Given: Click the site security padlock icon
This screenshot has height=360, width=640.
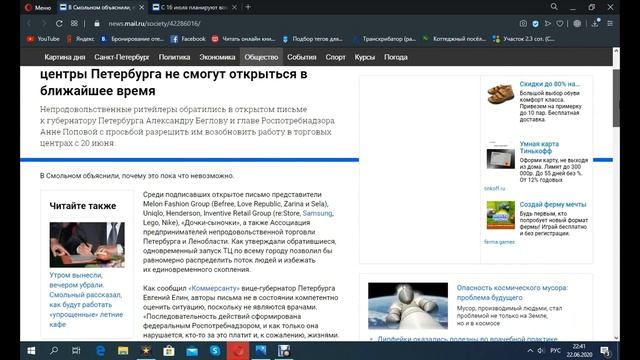Looking at the screenshot, I should click(97, 23).
